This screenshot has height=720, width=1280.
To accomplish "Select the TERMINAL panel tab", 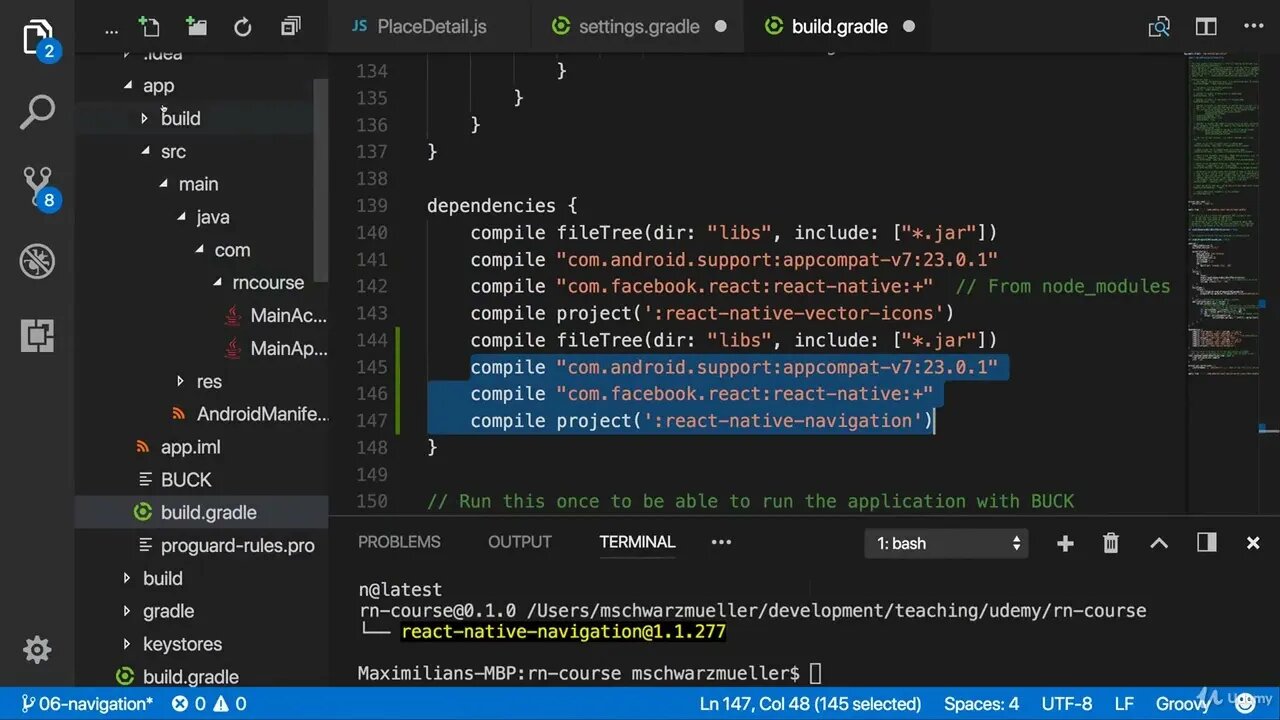I will click(x=637, y=542).
